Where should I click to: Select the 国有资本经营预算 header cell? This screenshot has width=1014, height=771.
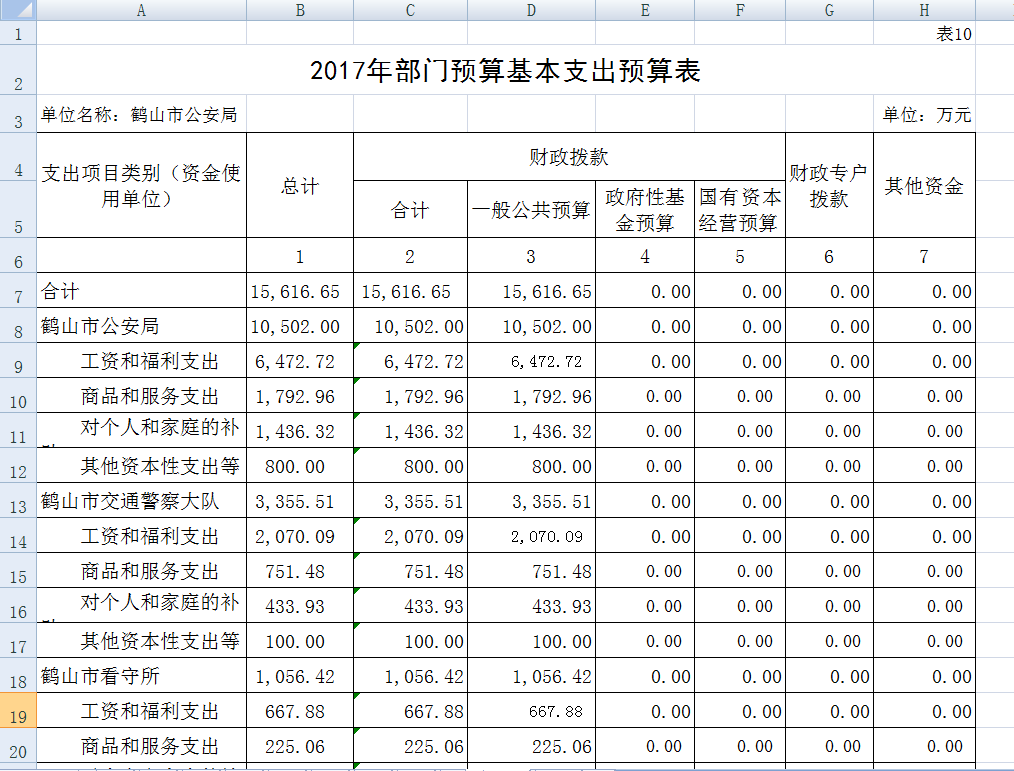click(739, 210)
